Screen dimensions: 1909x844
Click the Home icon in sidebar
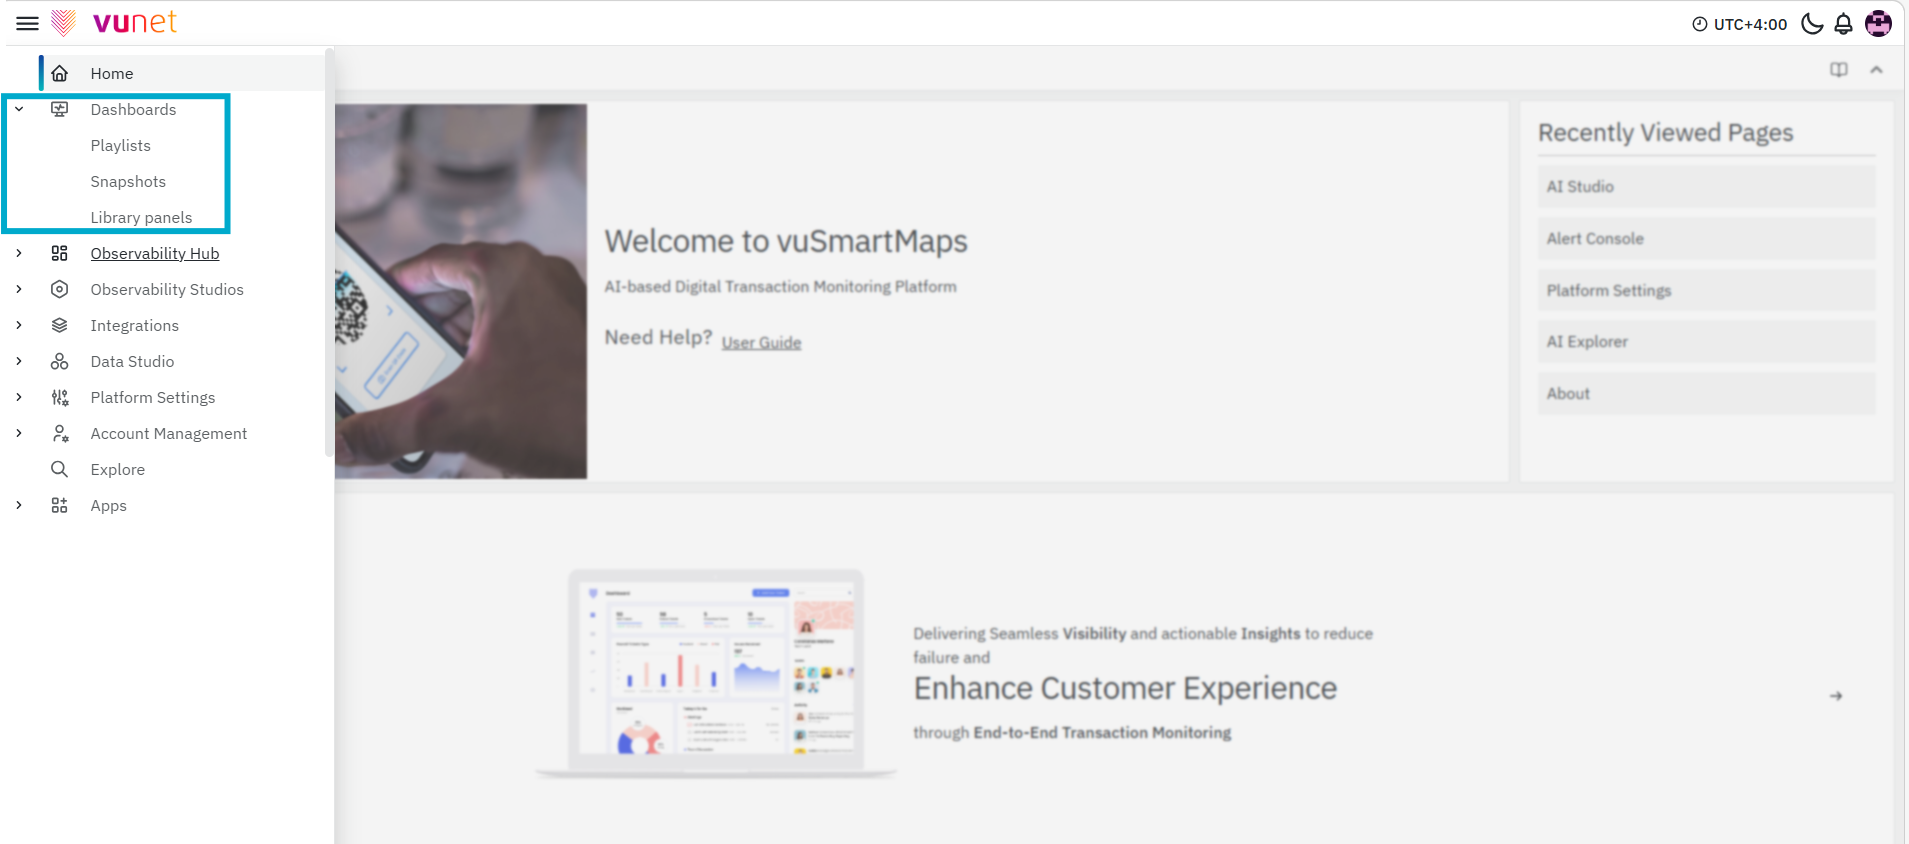pos(60,73)
